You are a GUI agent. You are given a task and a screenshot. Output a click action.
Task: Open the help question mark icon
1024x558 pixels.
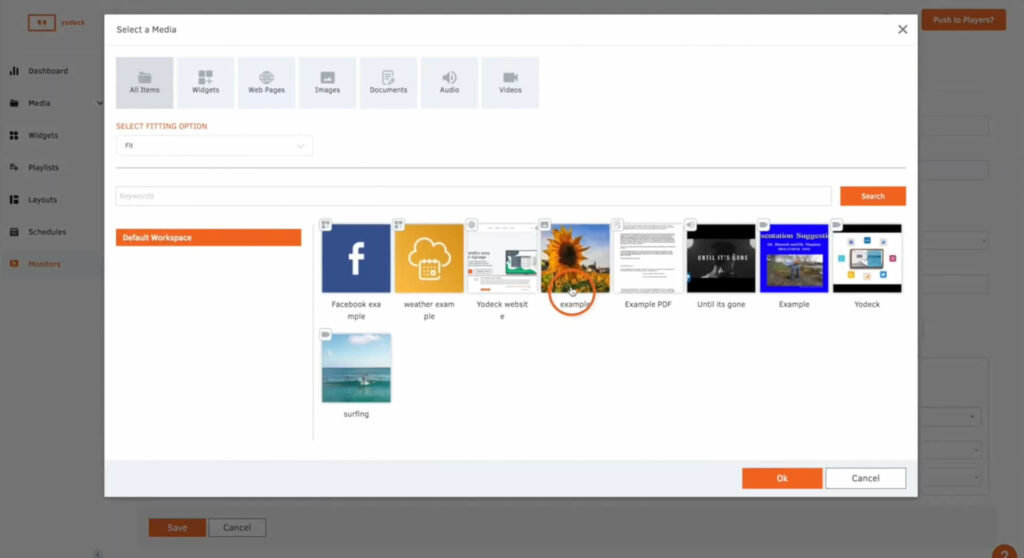[x=1004, y=551]
